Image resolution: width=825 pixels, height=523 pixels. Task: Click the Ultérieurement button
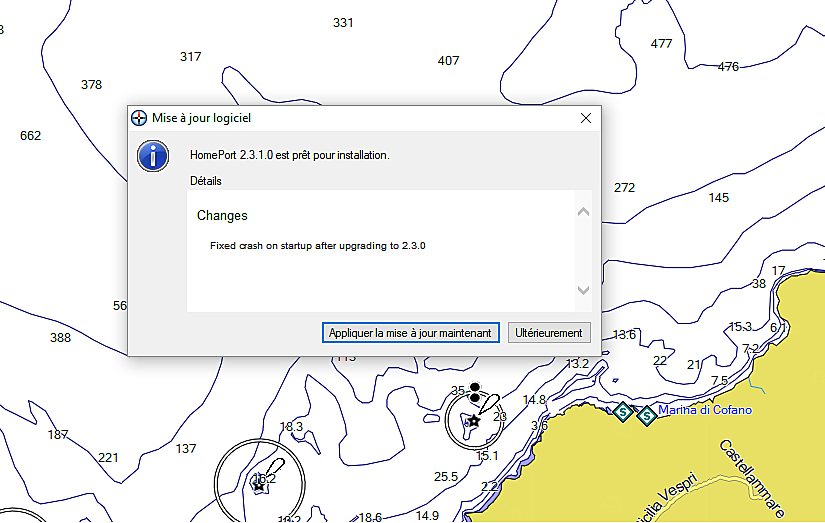pyautogui.click(x=549, y=333)
